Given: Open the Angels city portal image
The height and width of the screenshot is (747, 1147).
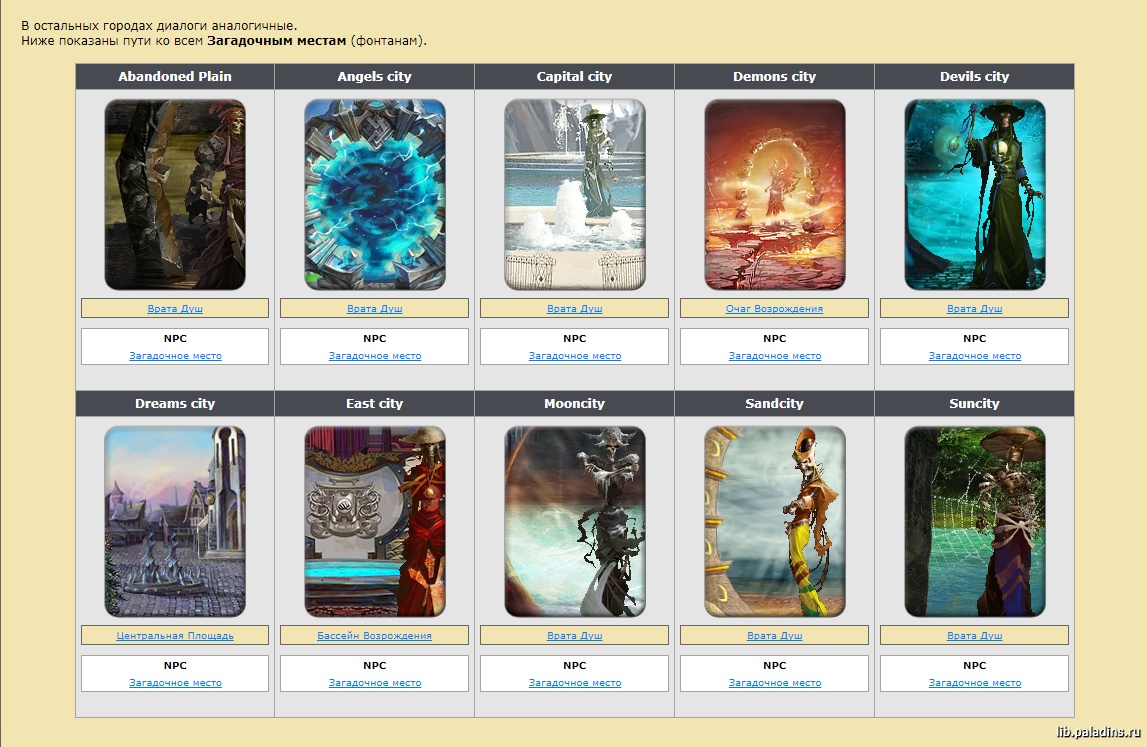Looking at the screenshot, I should pos(375,194).
